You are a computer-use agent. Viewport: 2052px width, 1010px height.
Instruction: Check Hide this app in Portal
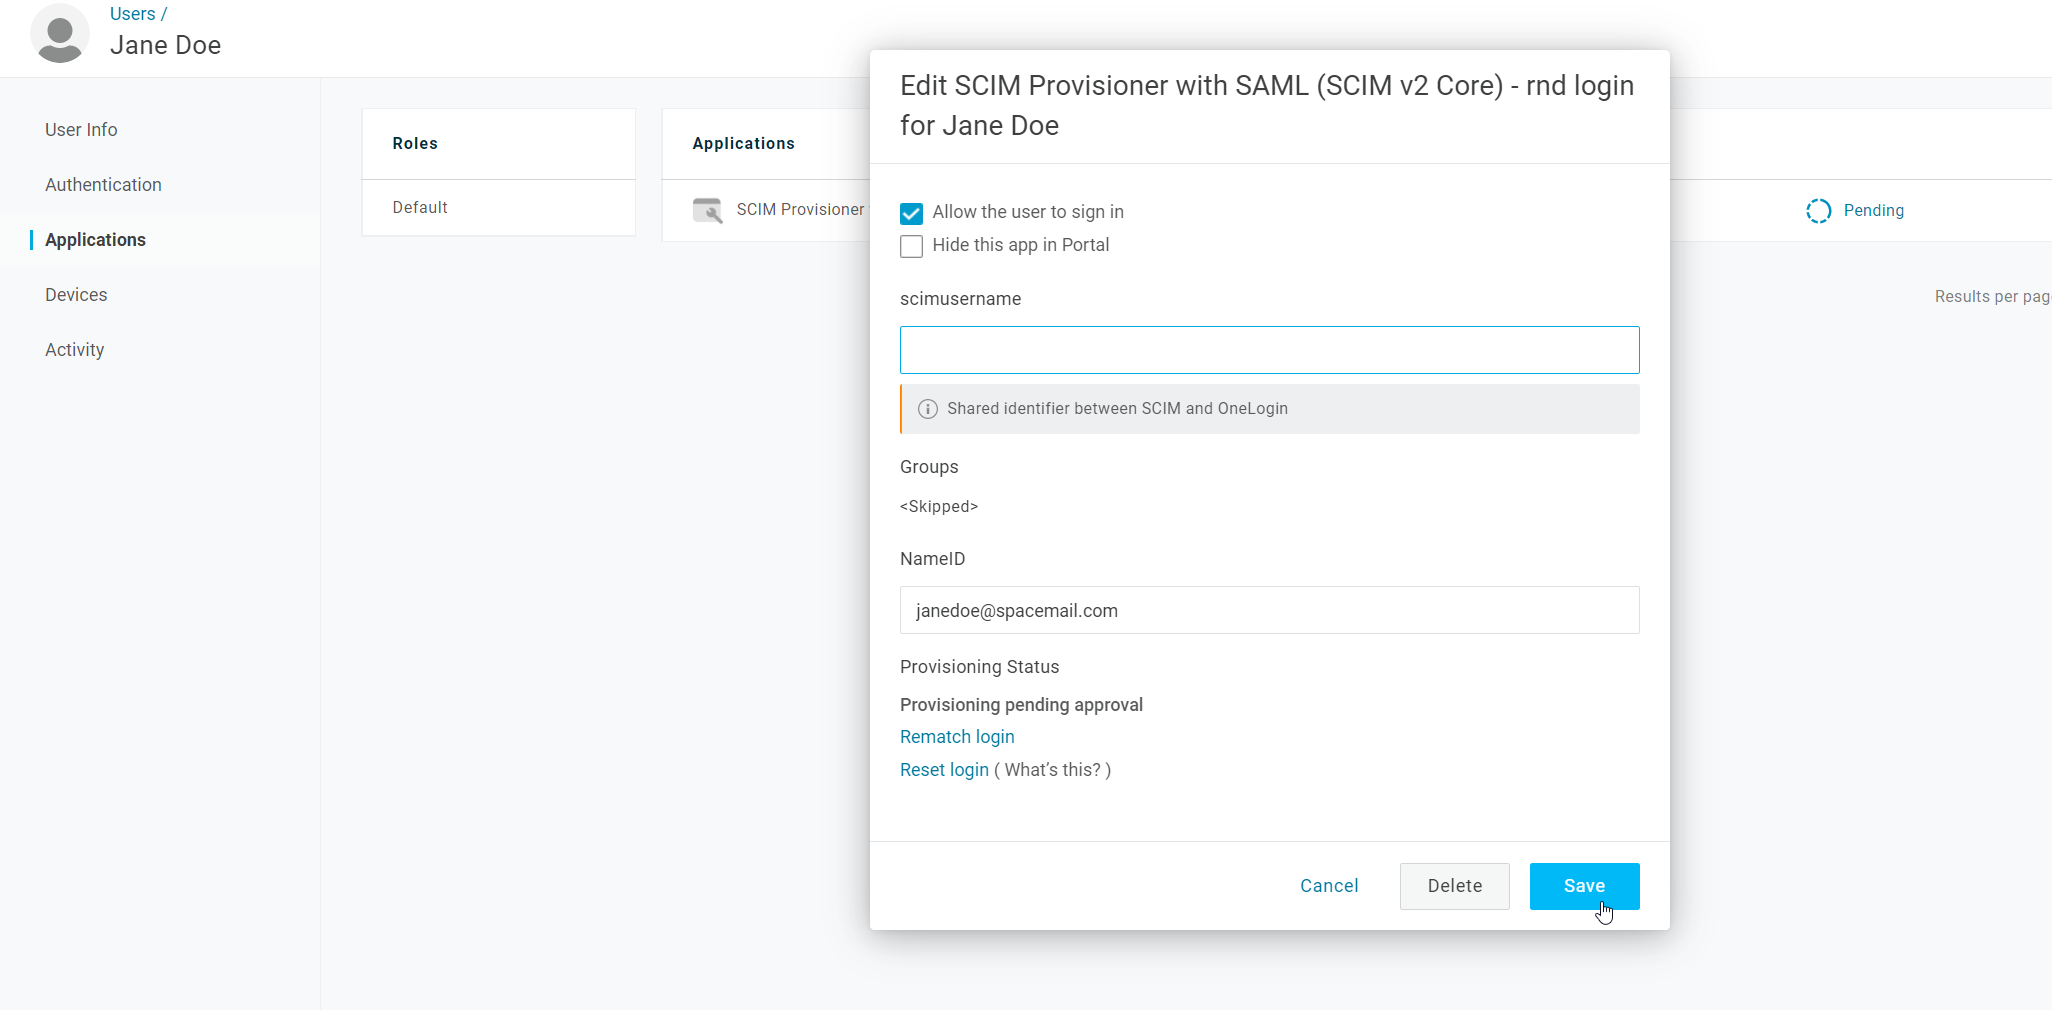tap(911, 246)
